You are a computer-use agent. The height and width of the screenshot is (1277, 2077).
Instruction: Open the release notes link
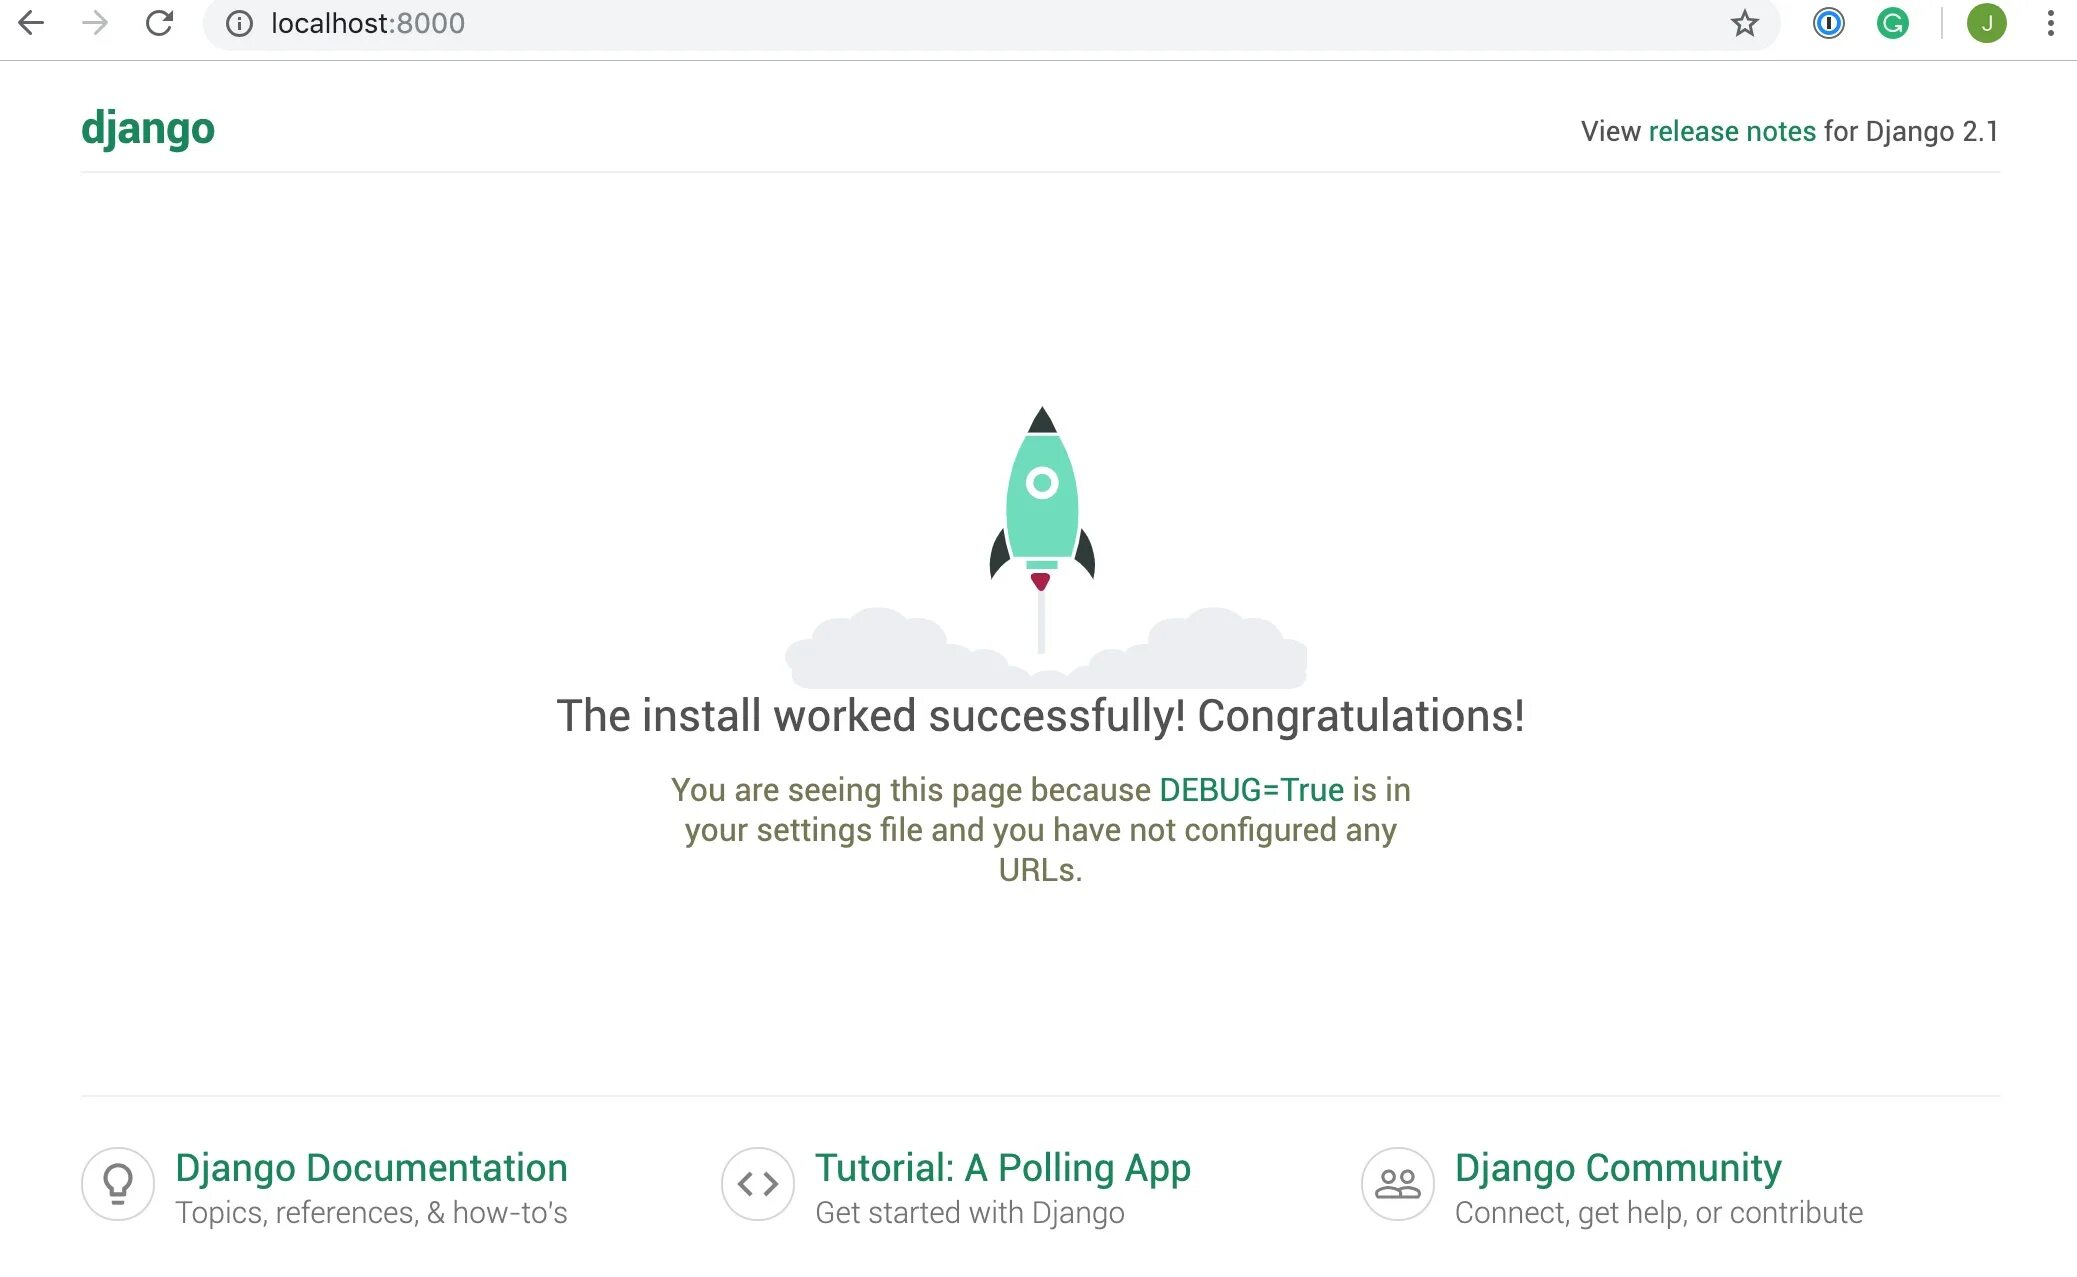pos(1731,131)
